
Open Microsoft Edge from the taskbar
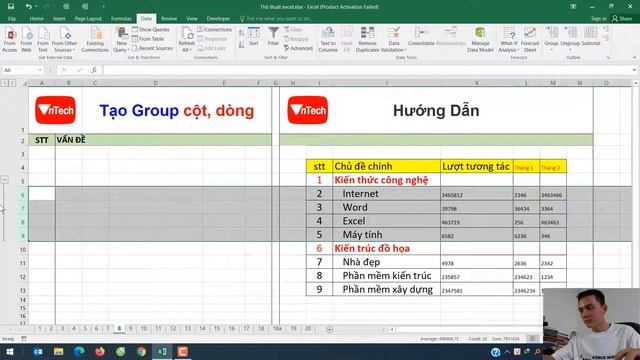[79, 351]
